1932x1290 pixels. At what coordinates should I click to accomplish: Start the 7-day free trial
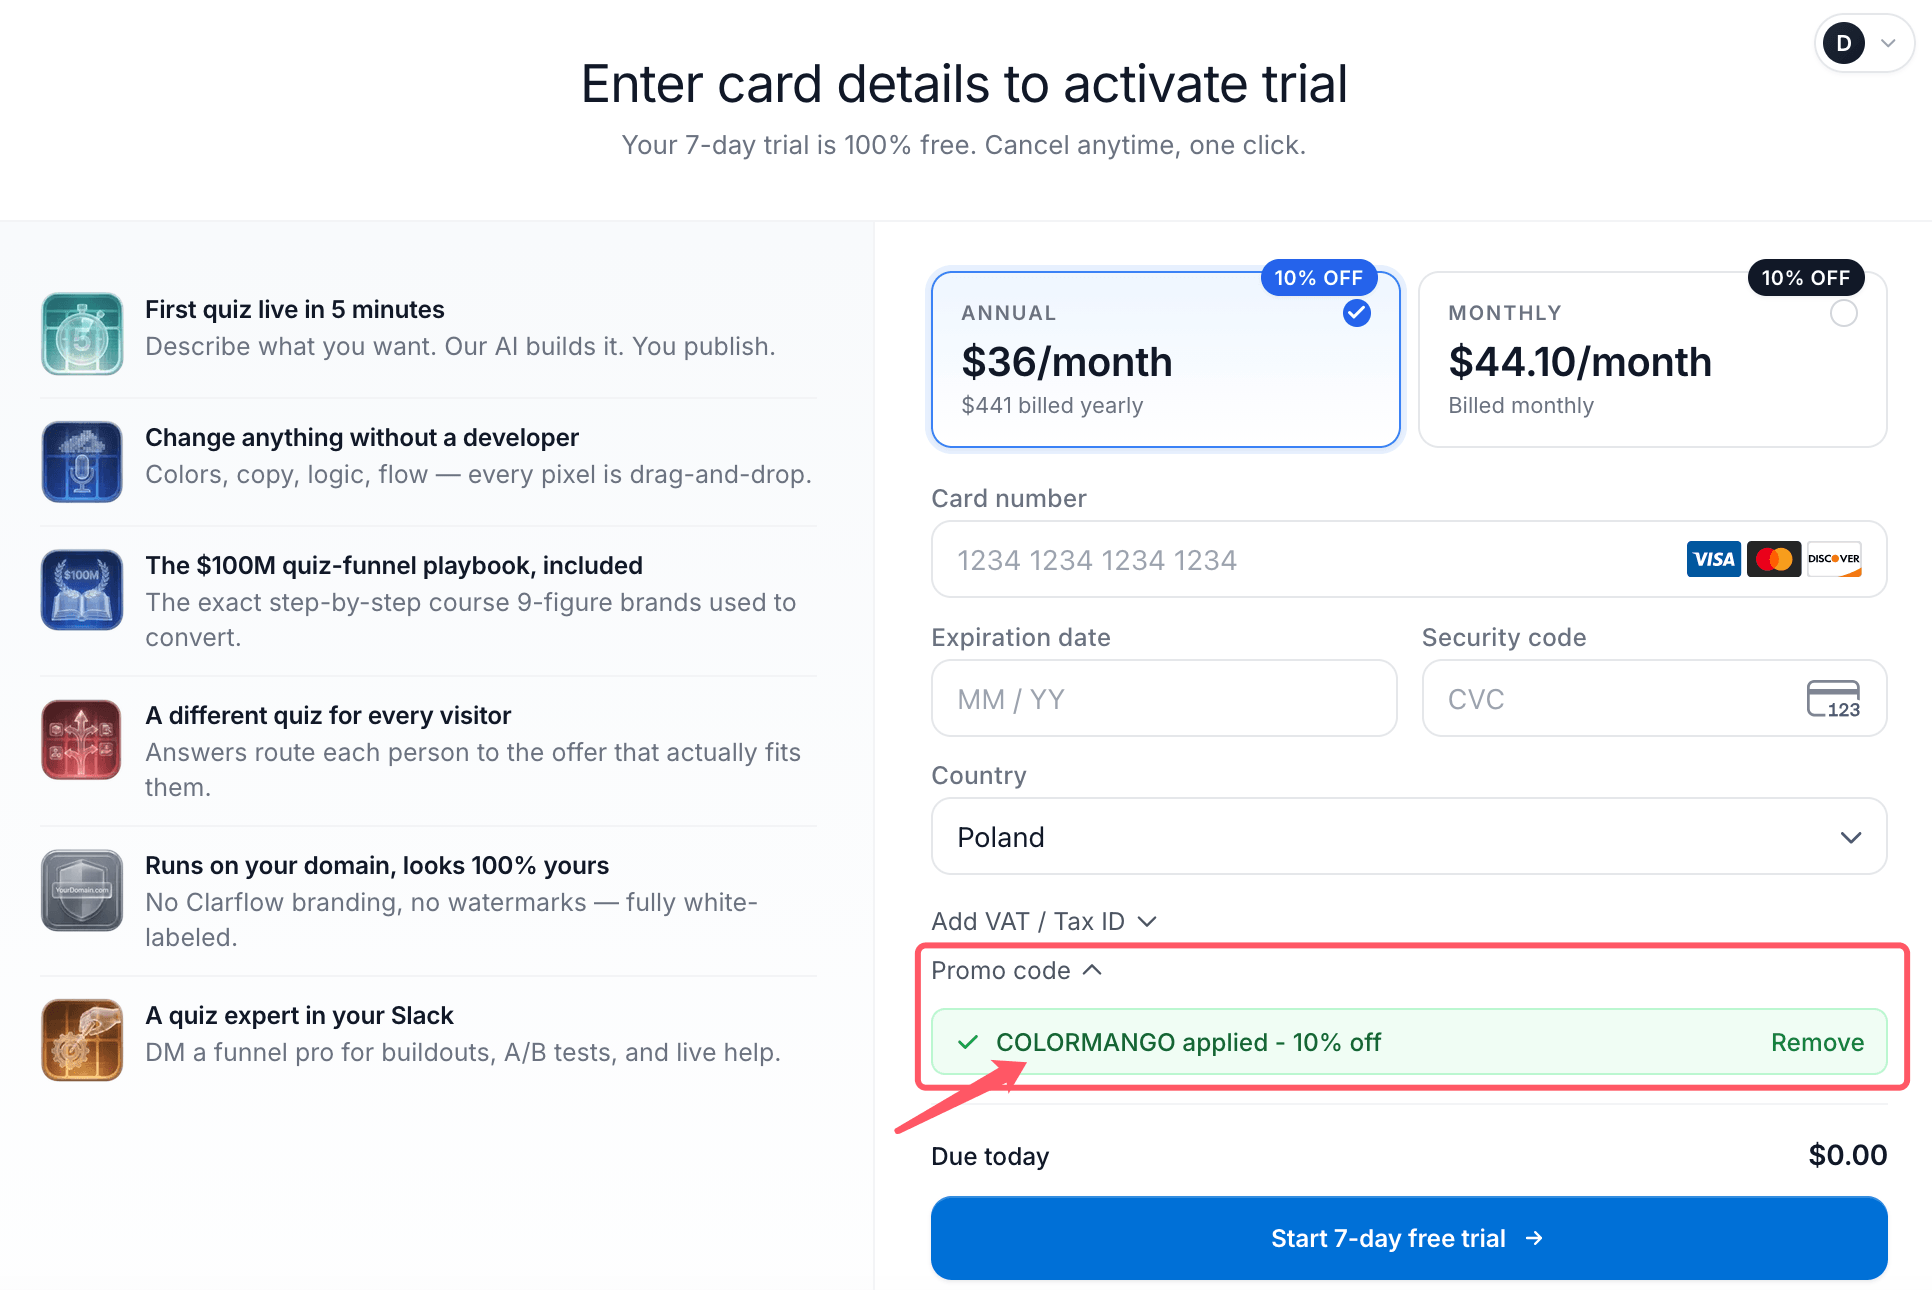click(x=1409, y=1238)
